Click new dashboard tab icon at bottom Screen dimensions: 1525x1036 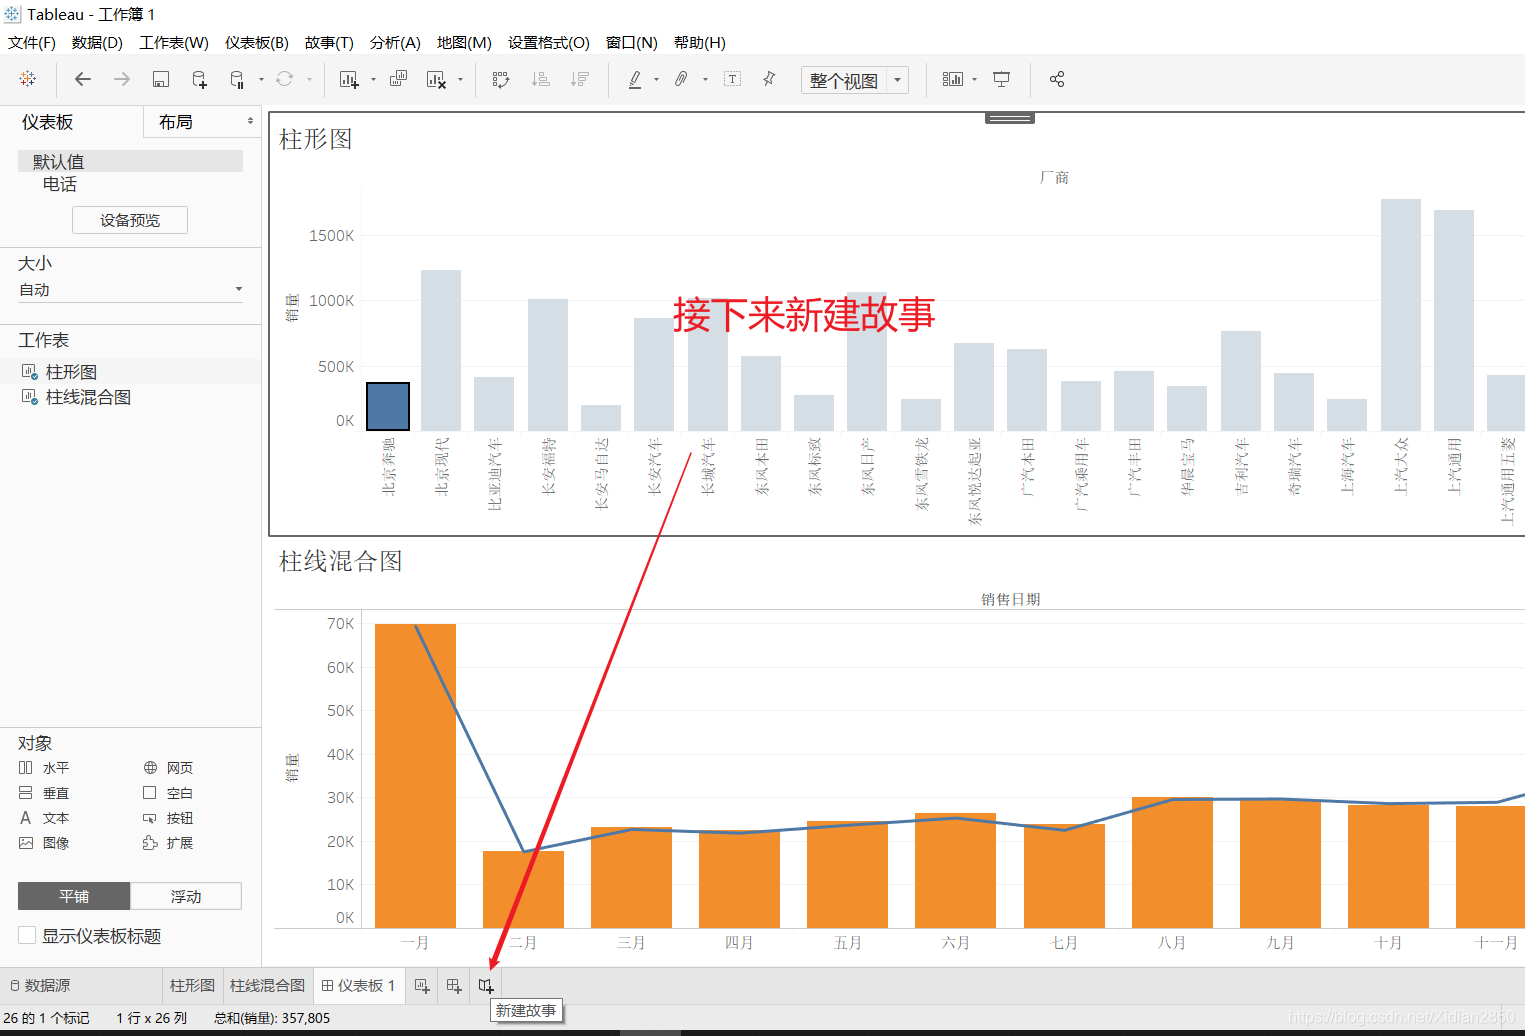point(454,986)
